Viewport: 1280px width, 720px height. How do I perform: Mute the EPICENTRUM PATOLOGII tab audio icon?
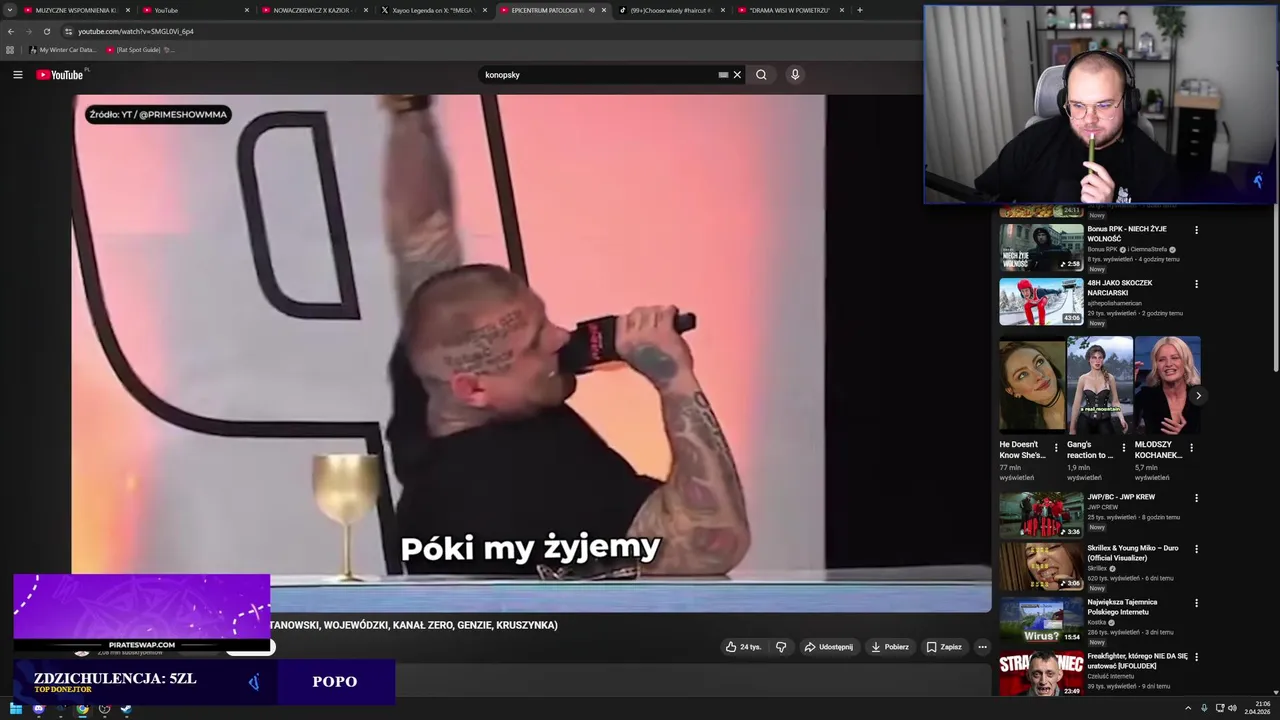pos(592,10)
